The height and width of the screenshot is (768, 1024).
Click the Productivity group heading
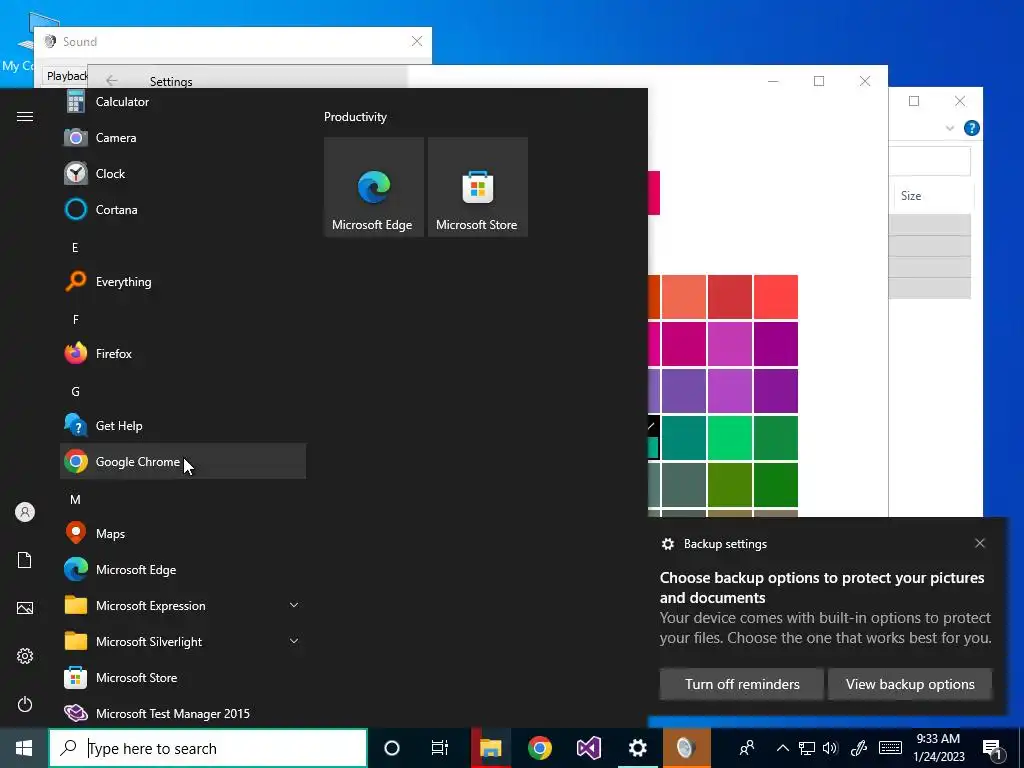pos(355,117)
